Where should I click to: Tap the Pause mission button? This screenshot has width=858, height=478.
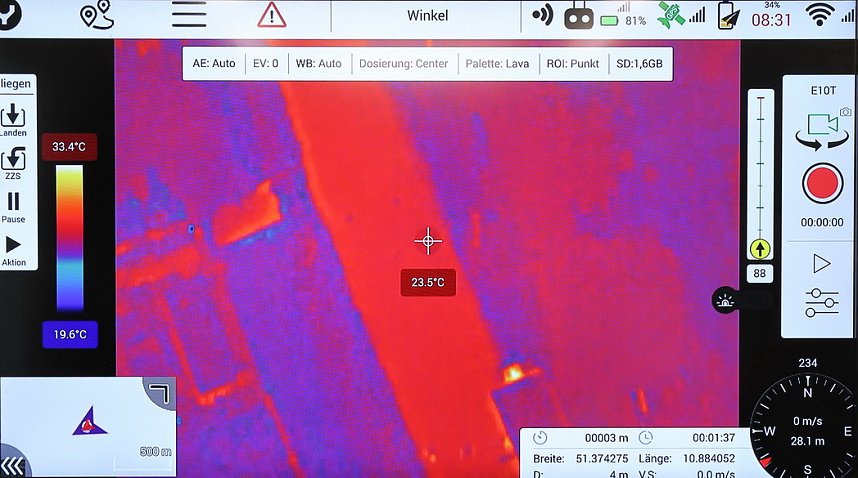pos(13,207)
